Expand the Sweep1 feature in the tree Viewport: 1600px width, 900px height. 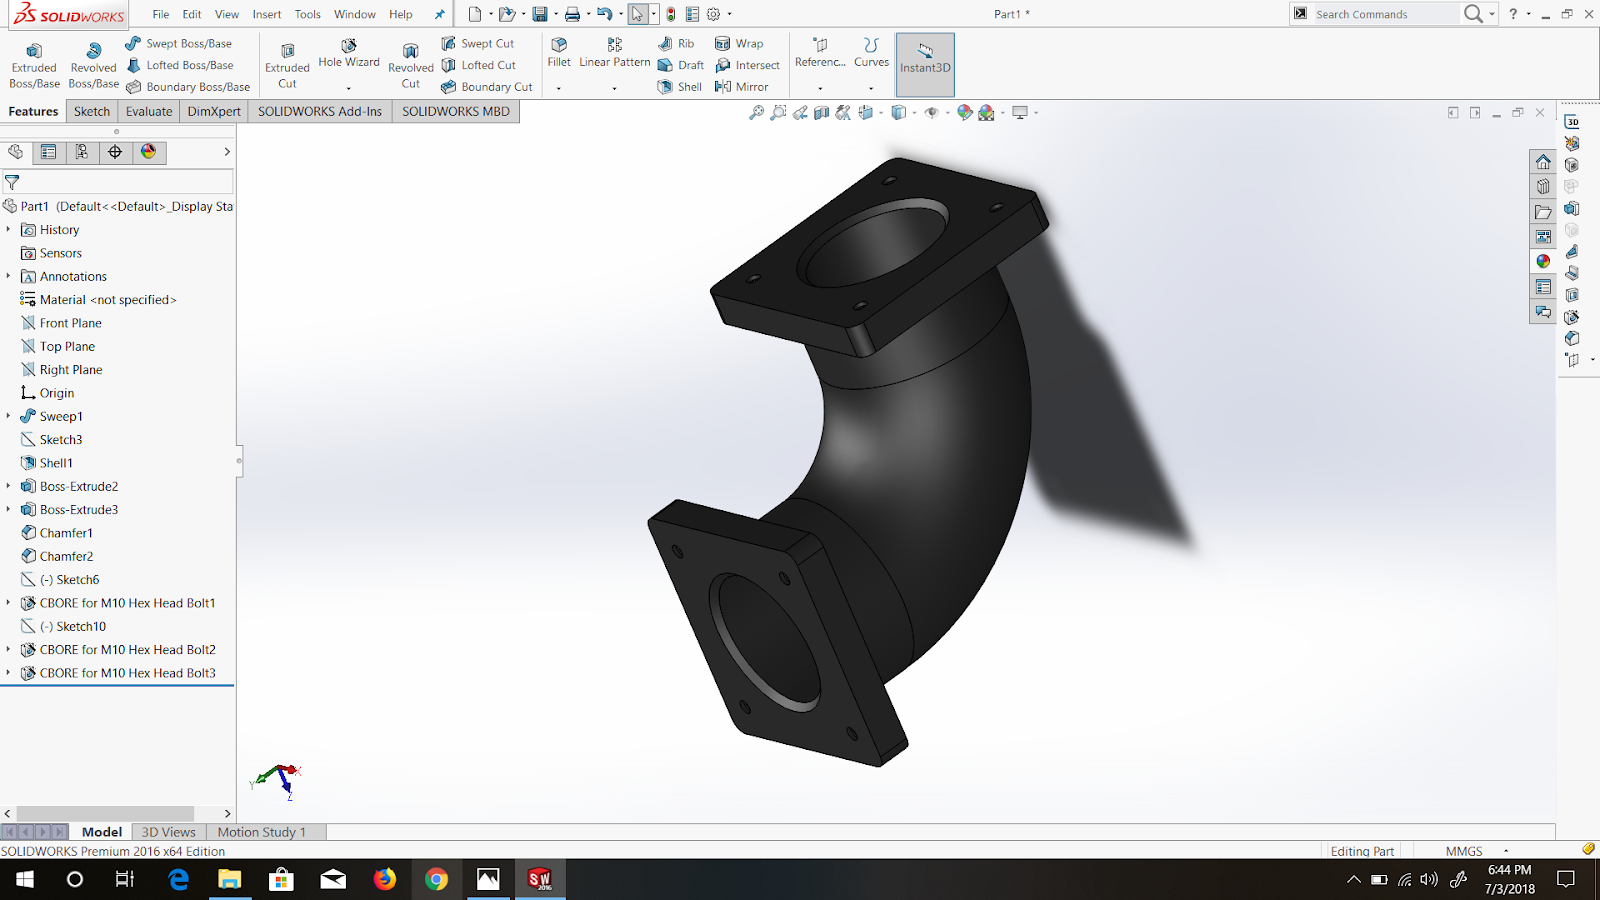pyautogui.click(x=8, y=416)
